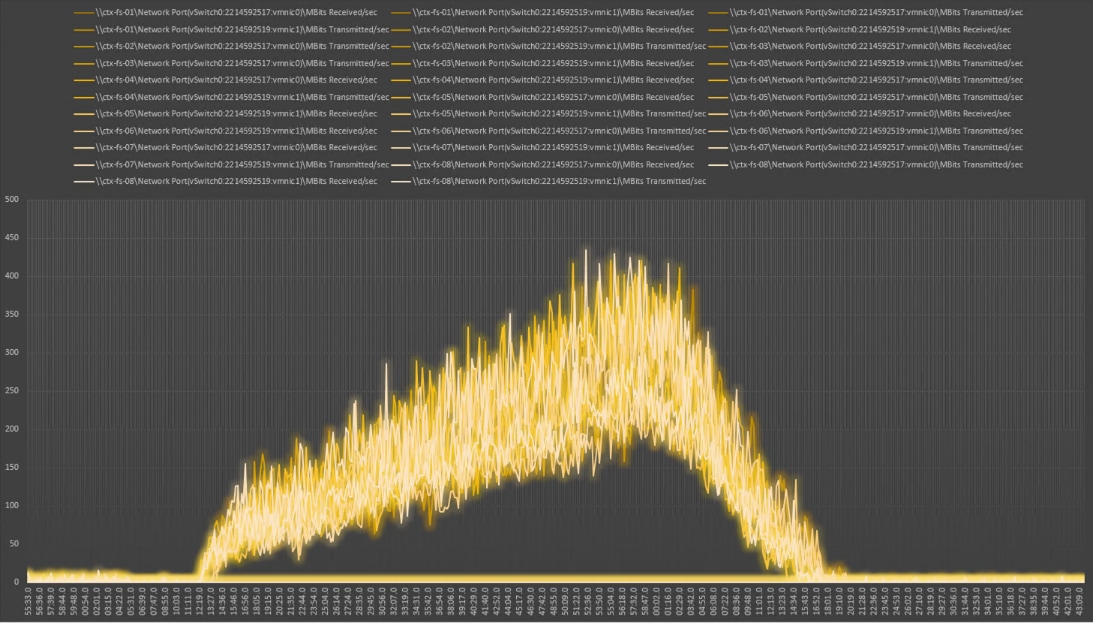The height and width of the screenshot is (623, 1093).
Task: Click the 400 label on the vertical axis
Action: 12,276
